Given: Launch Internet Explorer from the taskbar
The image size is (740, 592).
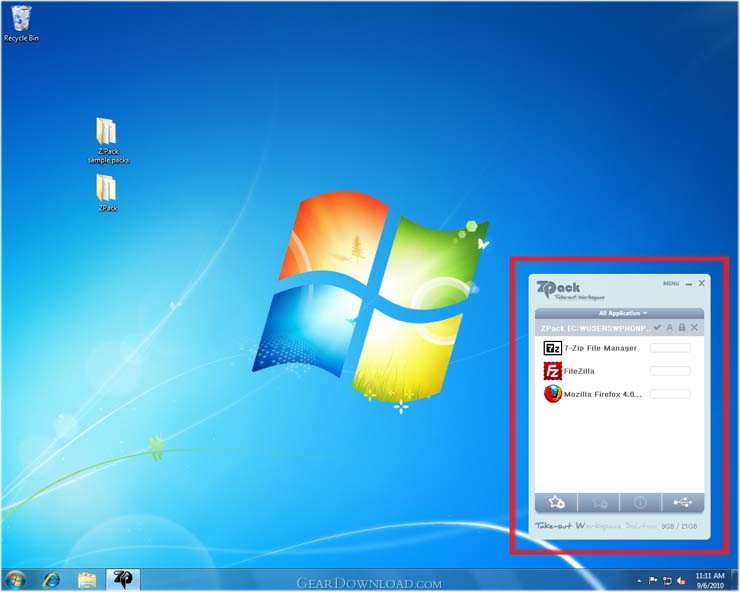Looking at the screenshot, I should [x=51, y=580].
